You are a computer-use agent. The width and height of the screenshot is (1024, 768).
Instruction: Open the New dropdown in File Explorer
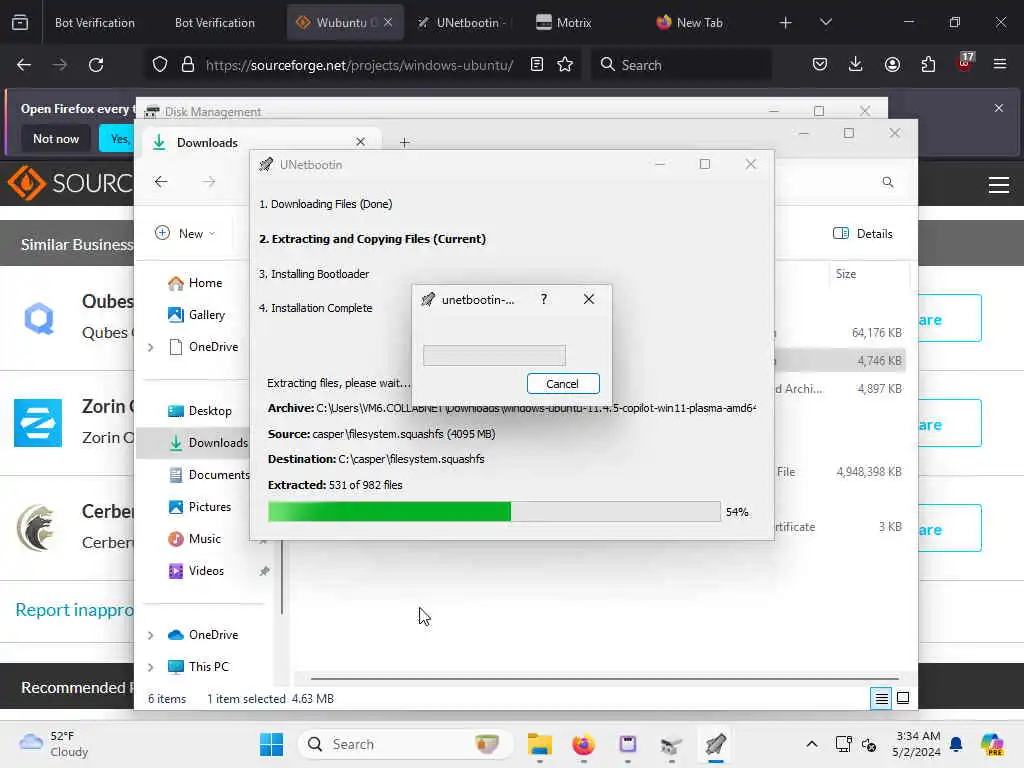(185, 234)
